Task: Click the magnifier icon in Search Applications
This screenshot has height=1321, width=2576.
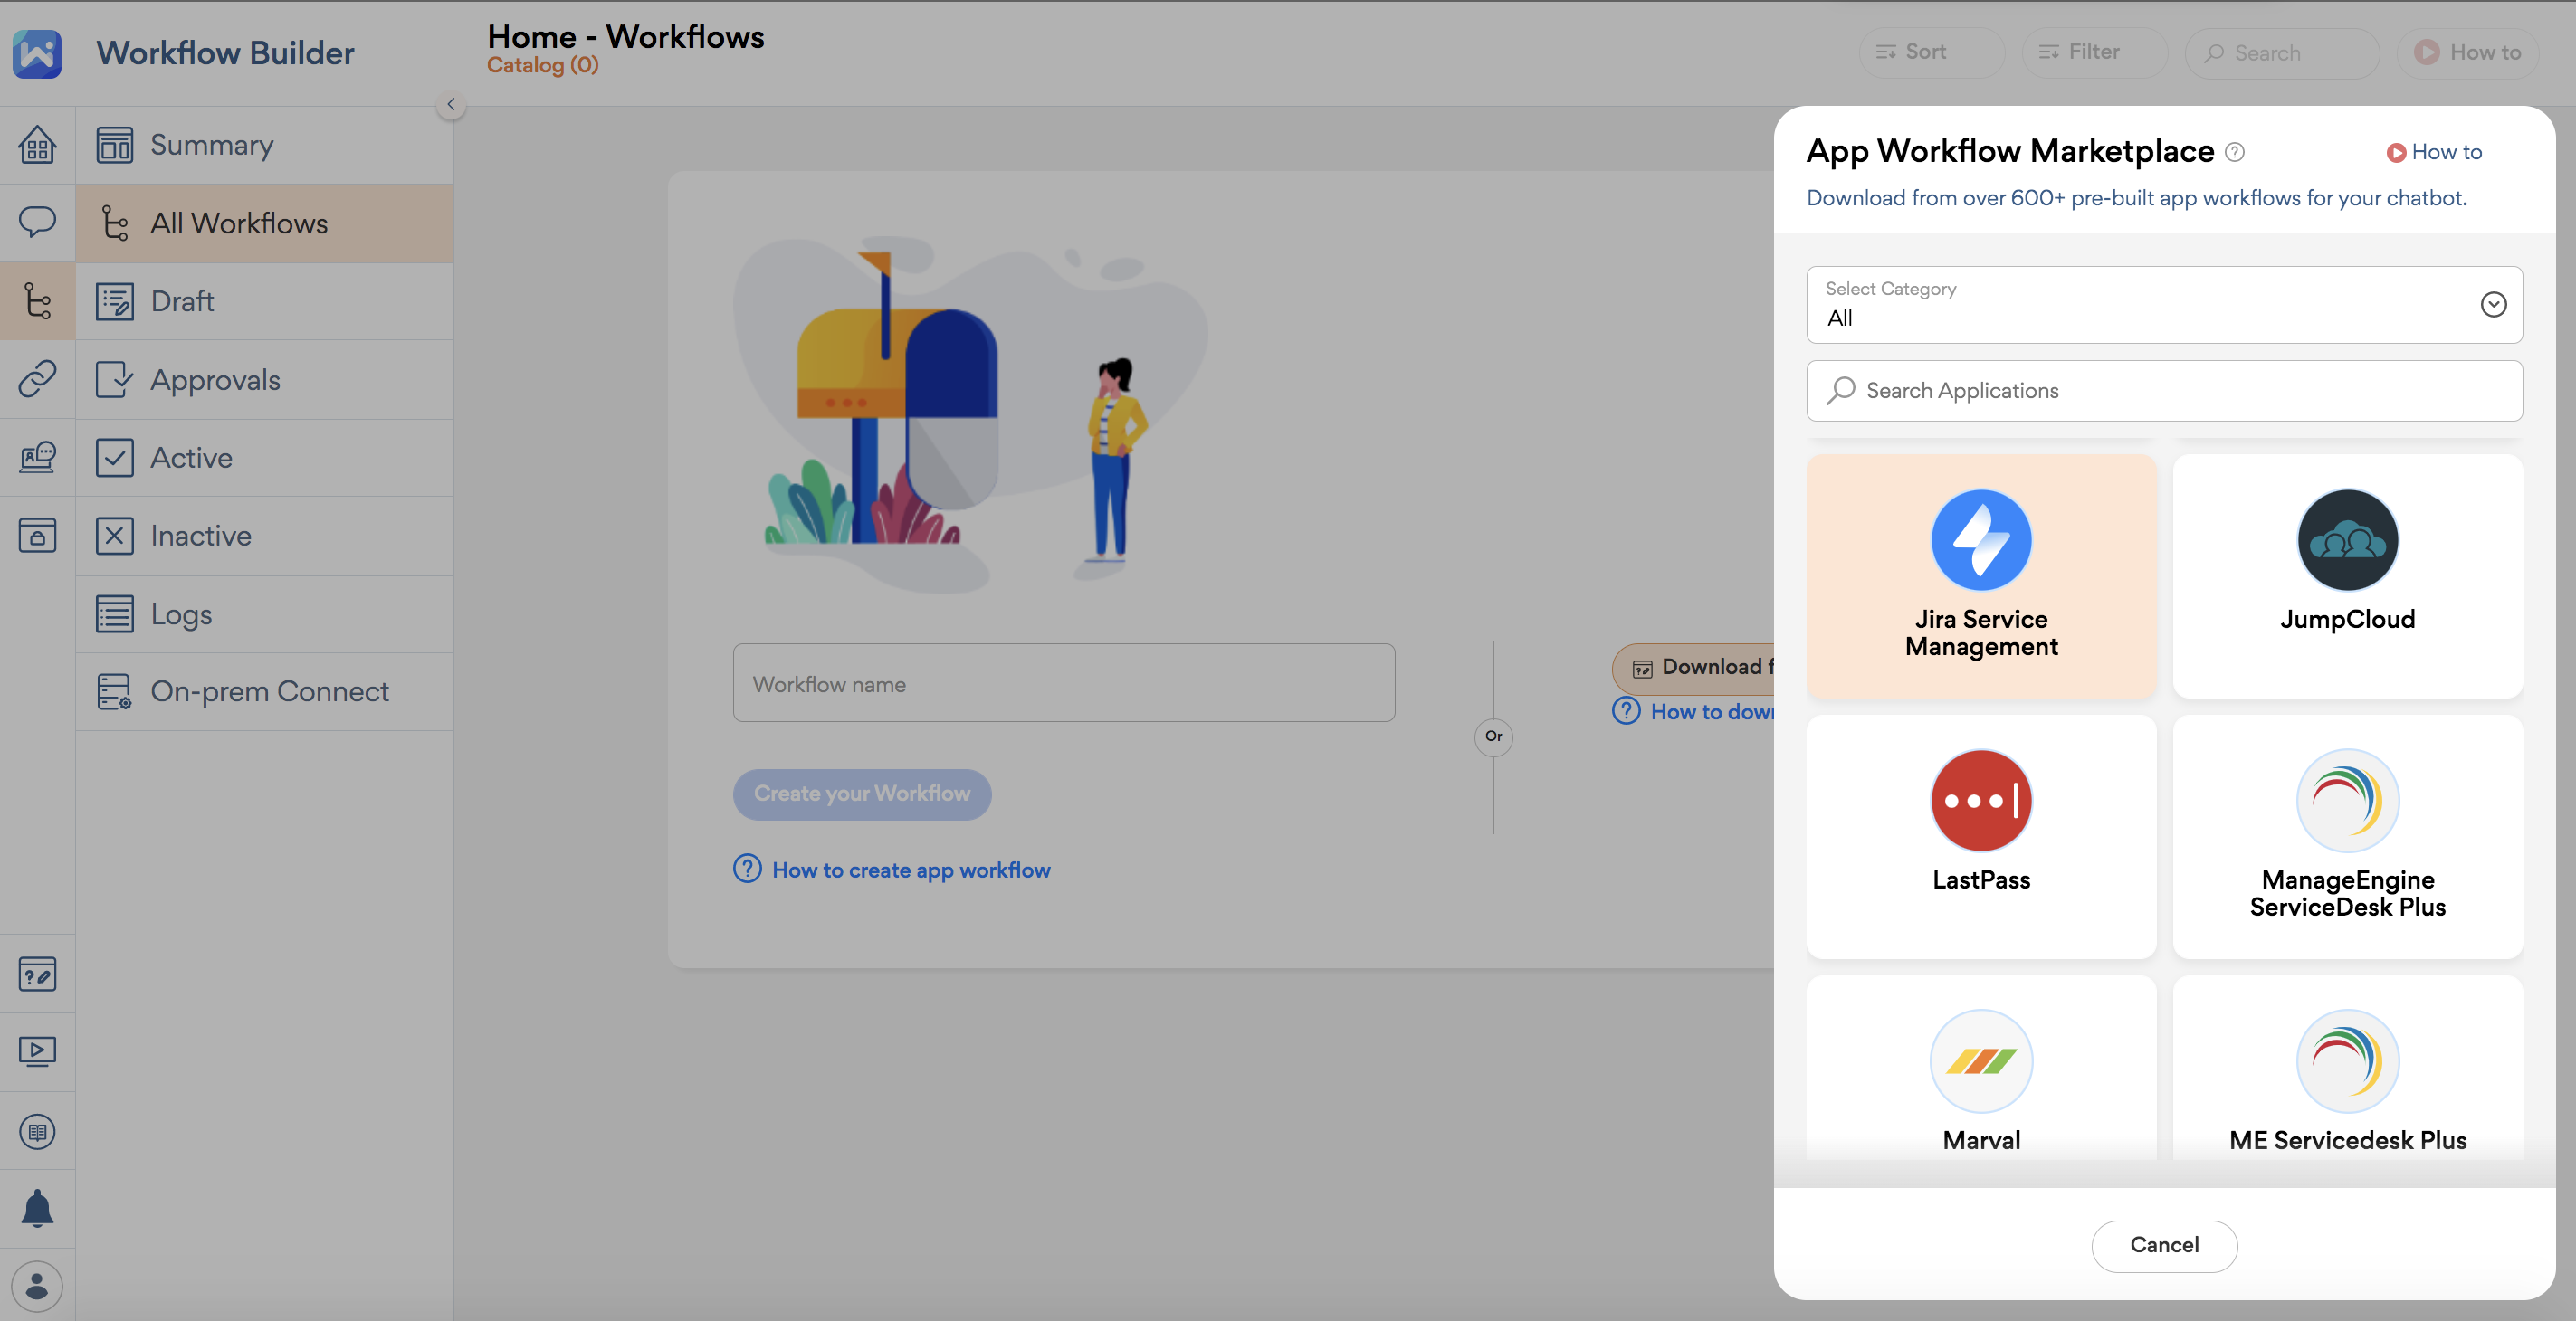Action: 1840,390
